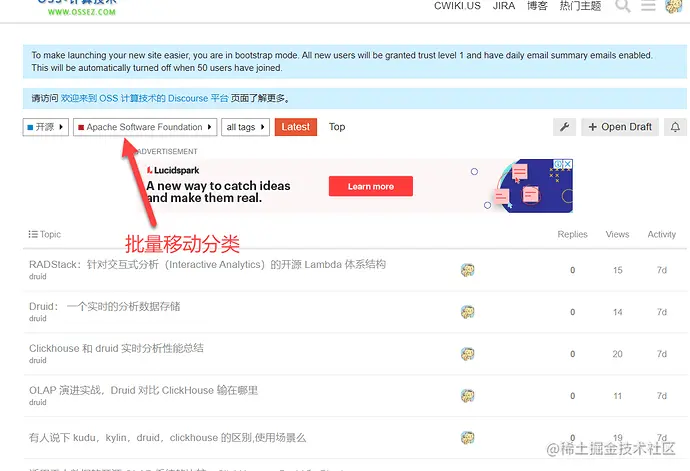
Task: Click the wrench admin tools icon
Action: coord(564,127)
